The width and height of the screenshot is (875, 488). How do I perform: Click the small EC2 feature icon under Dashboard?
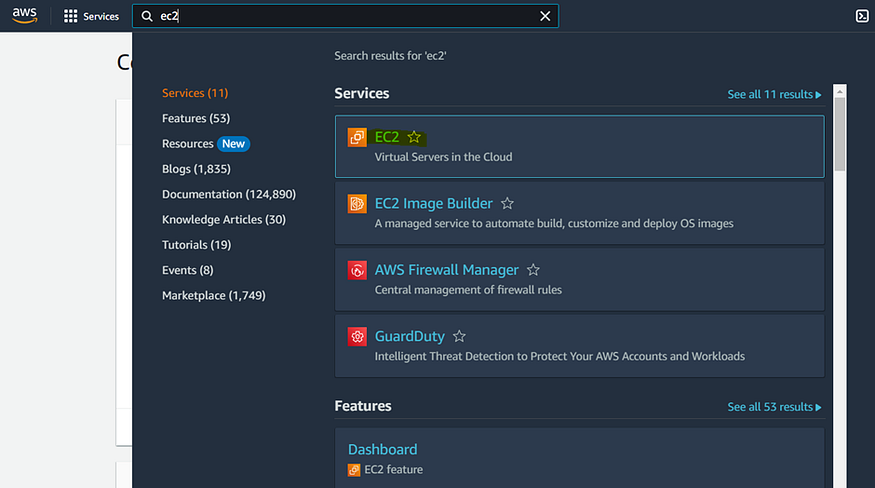[354, 470]
